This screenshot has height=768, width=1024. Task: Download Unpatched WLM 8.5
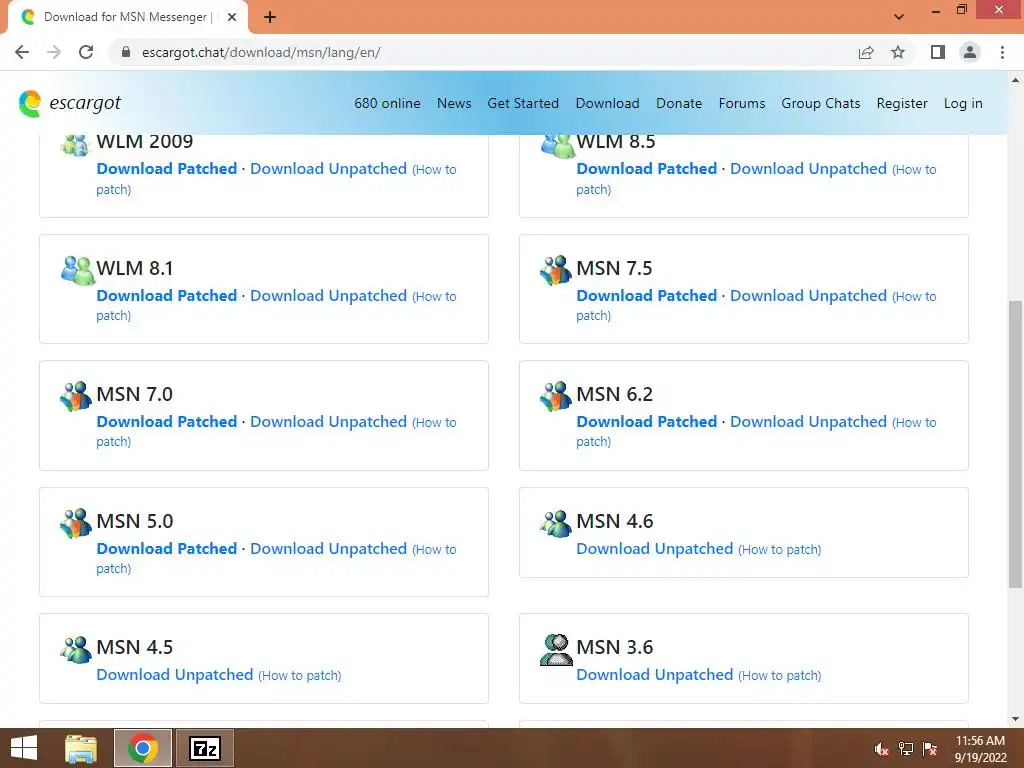(808, 168)
